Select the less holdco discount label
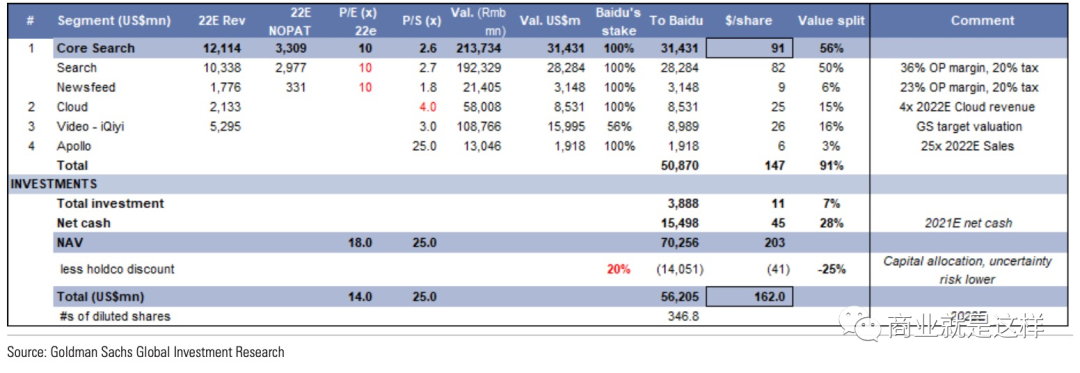The image size is (1080, 373). coord(116,269)
